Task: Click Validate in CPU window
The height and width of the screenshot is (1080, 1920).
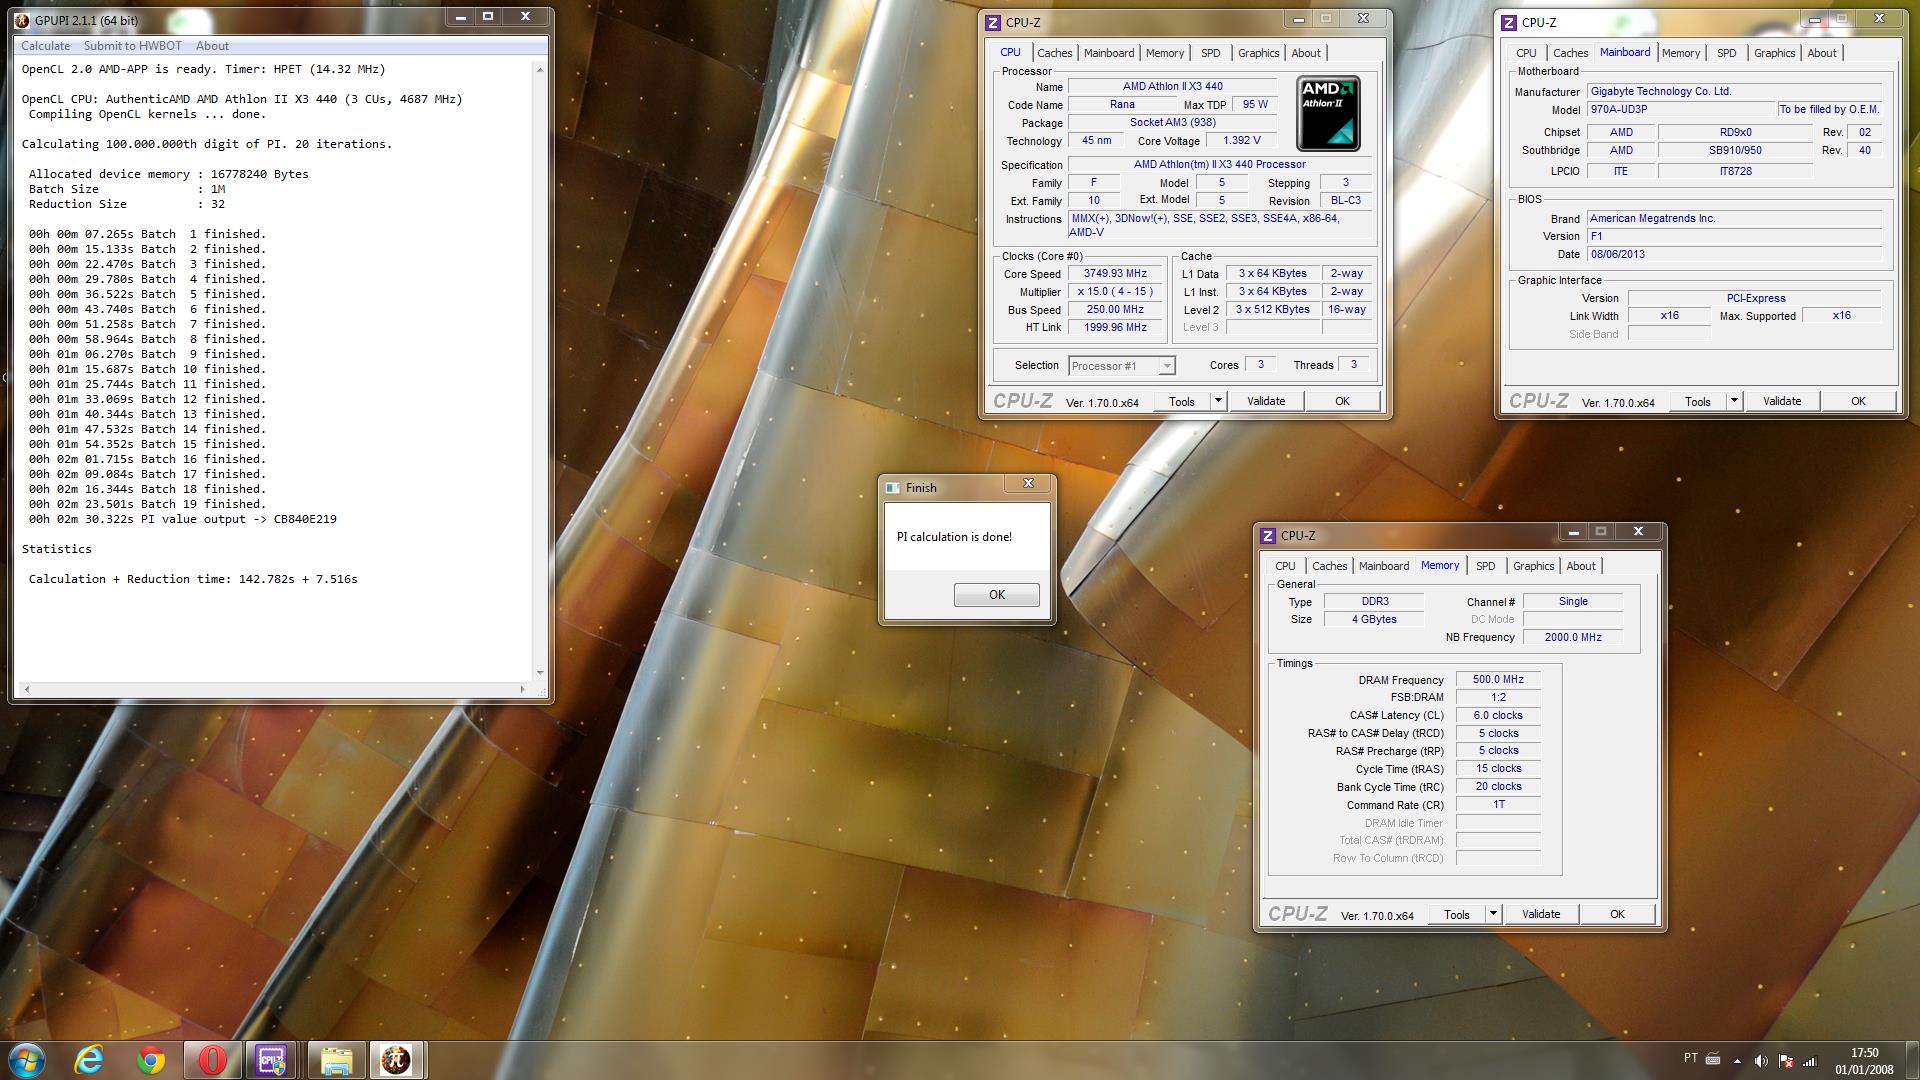Action: click(x=1266, y=401)
